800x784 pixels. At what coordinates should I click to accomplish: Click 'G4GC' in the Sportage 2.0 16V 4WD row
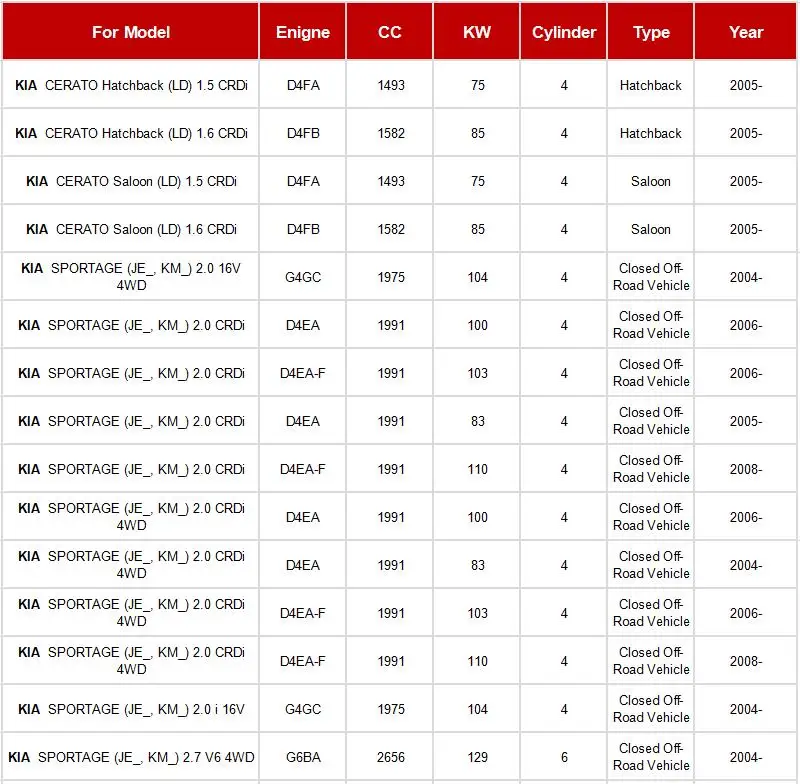point(303,277)
